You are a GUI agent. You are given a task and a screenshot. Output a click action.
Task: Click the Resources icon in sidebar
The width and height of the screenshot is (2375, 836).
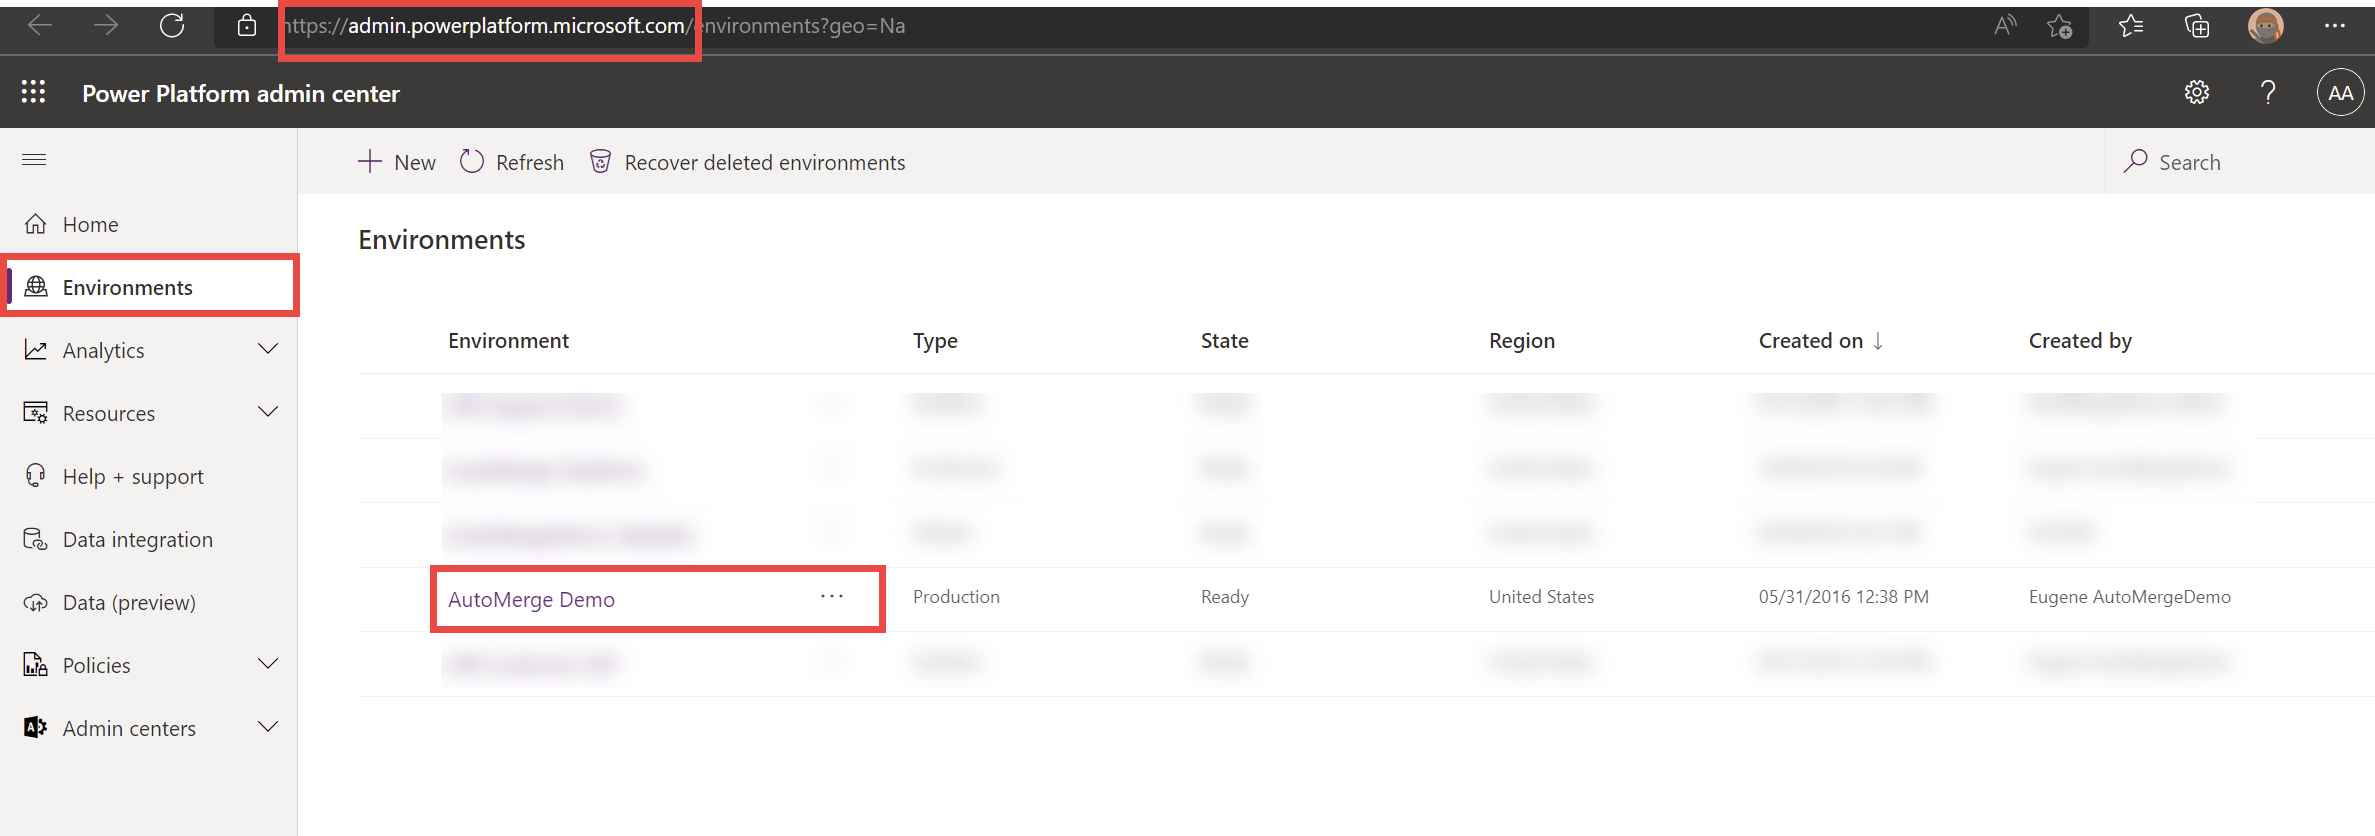coord(36,413)
